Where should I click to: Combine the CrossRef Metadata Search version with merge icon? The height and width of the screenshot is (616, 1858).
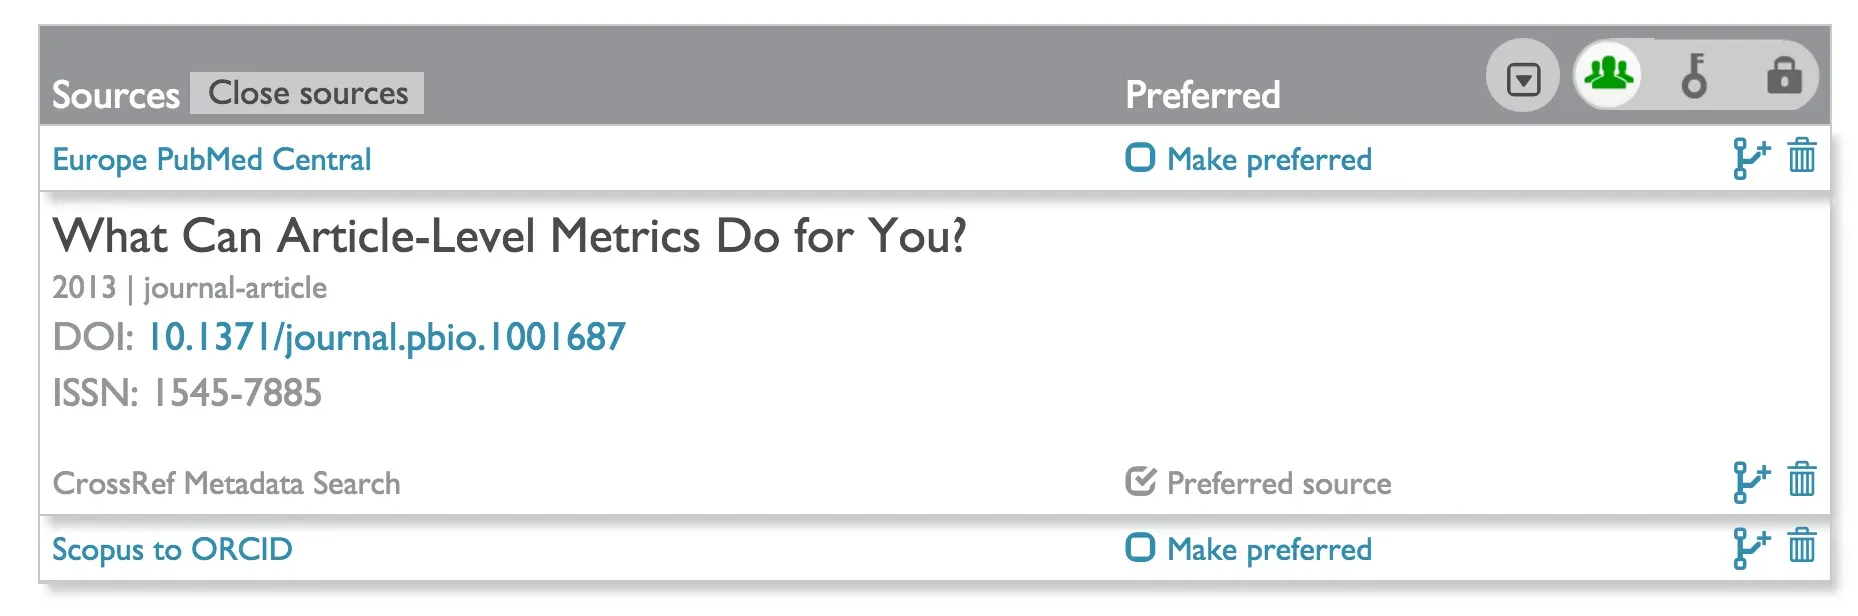[1749, 481]
